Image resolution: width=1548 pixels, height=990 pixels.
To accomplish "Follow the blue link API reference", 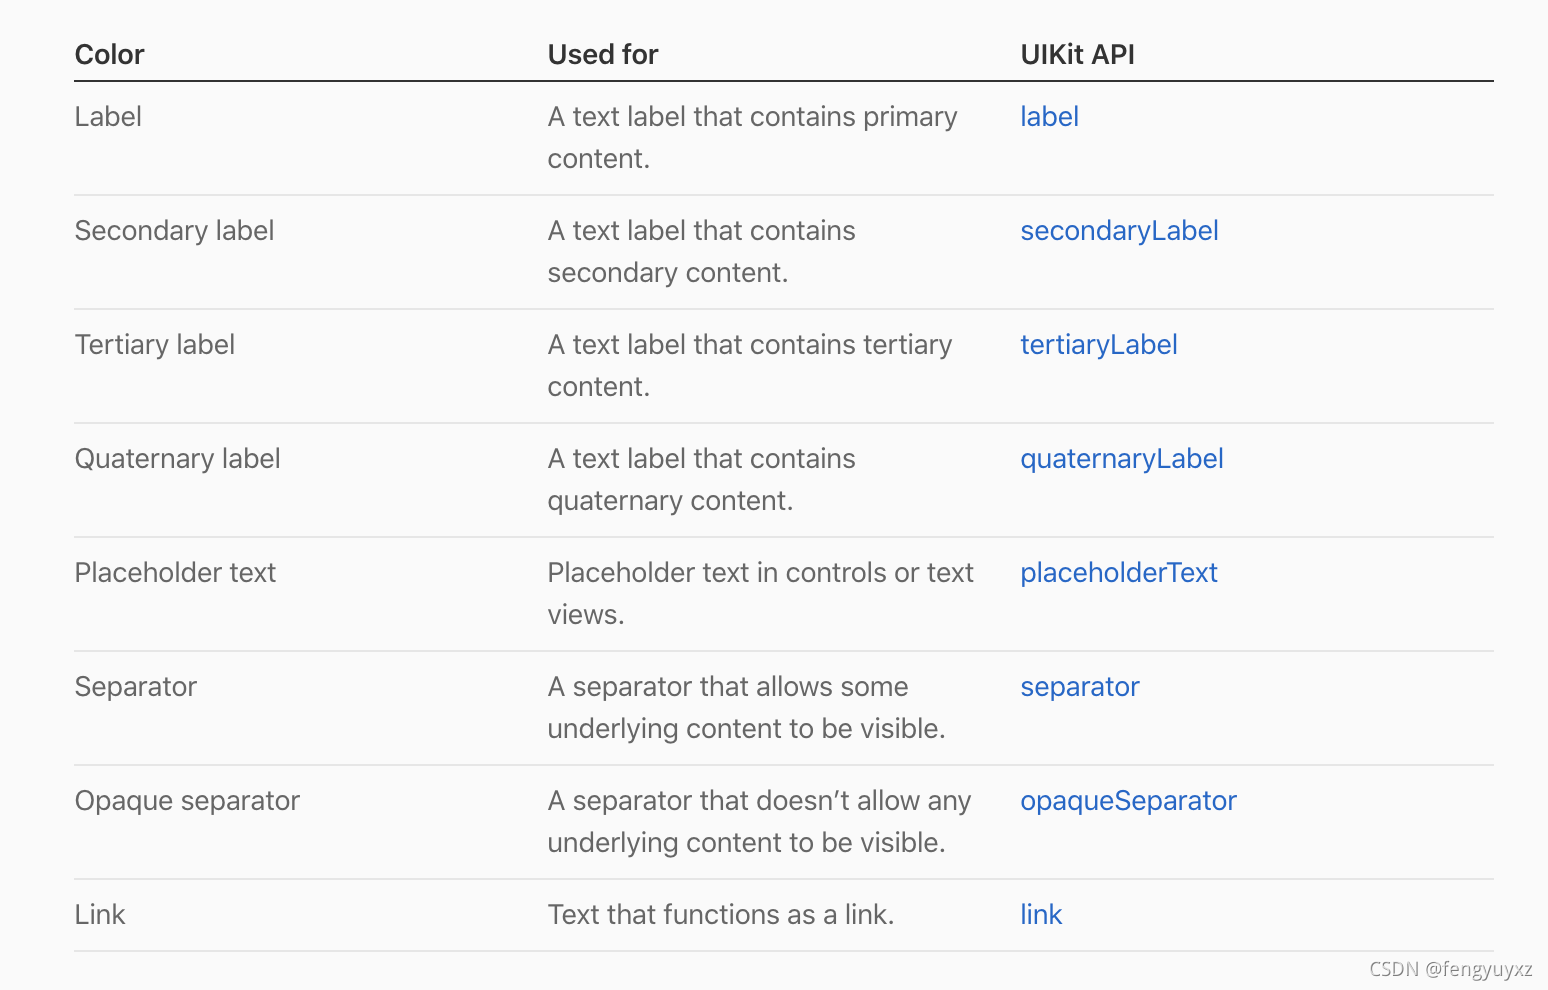I will (x=1041, y=915).
